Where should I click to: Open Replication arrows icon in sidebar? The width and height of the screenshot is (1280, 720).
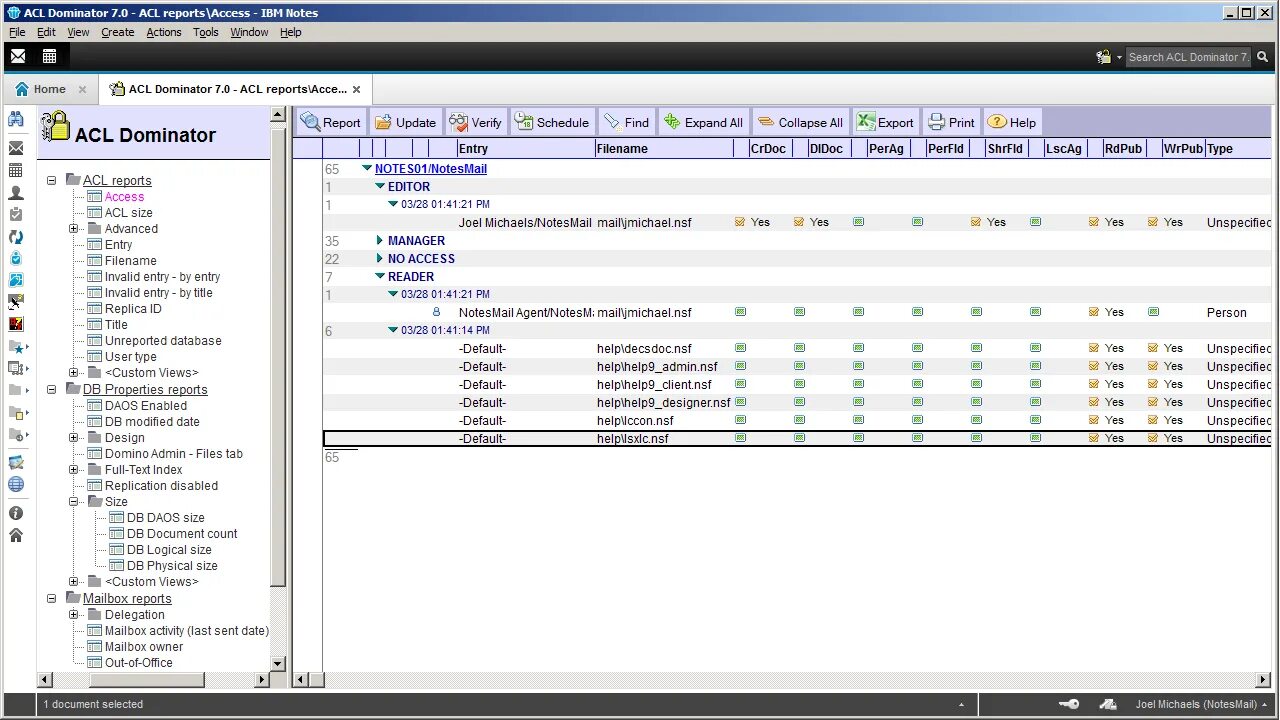[x=16, y=237]
